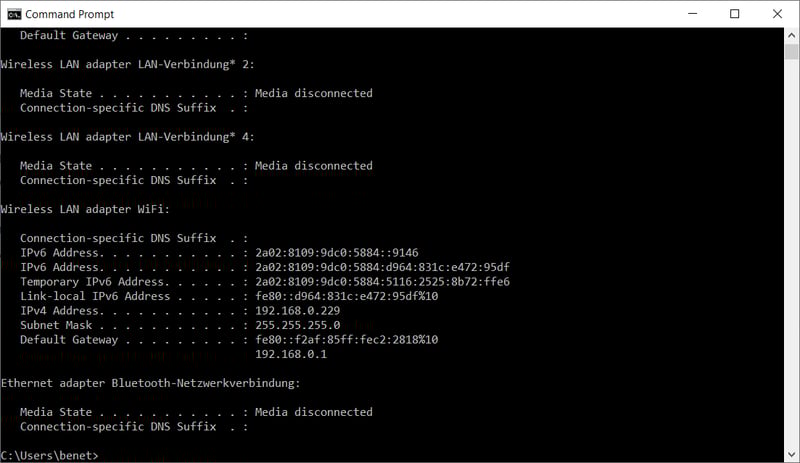The width and height of the screenshot is (800, 463).
Task: Minimize the Command Prompt window
Action: click(x=692, y=14)
